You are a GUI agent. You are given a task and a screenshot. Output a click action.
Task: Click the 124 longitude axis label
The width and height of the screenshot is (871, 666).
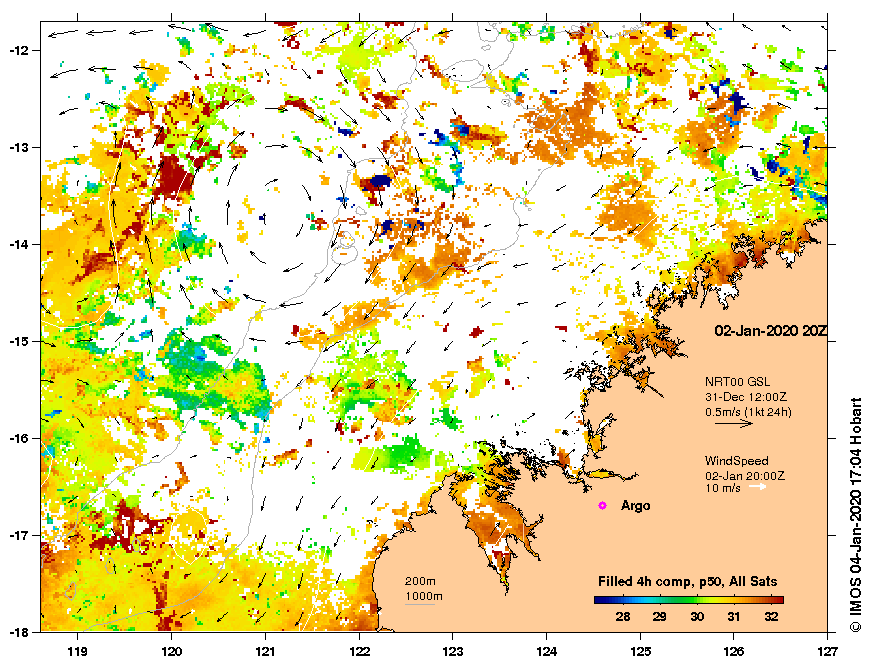pos(547,652)
